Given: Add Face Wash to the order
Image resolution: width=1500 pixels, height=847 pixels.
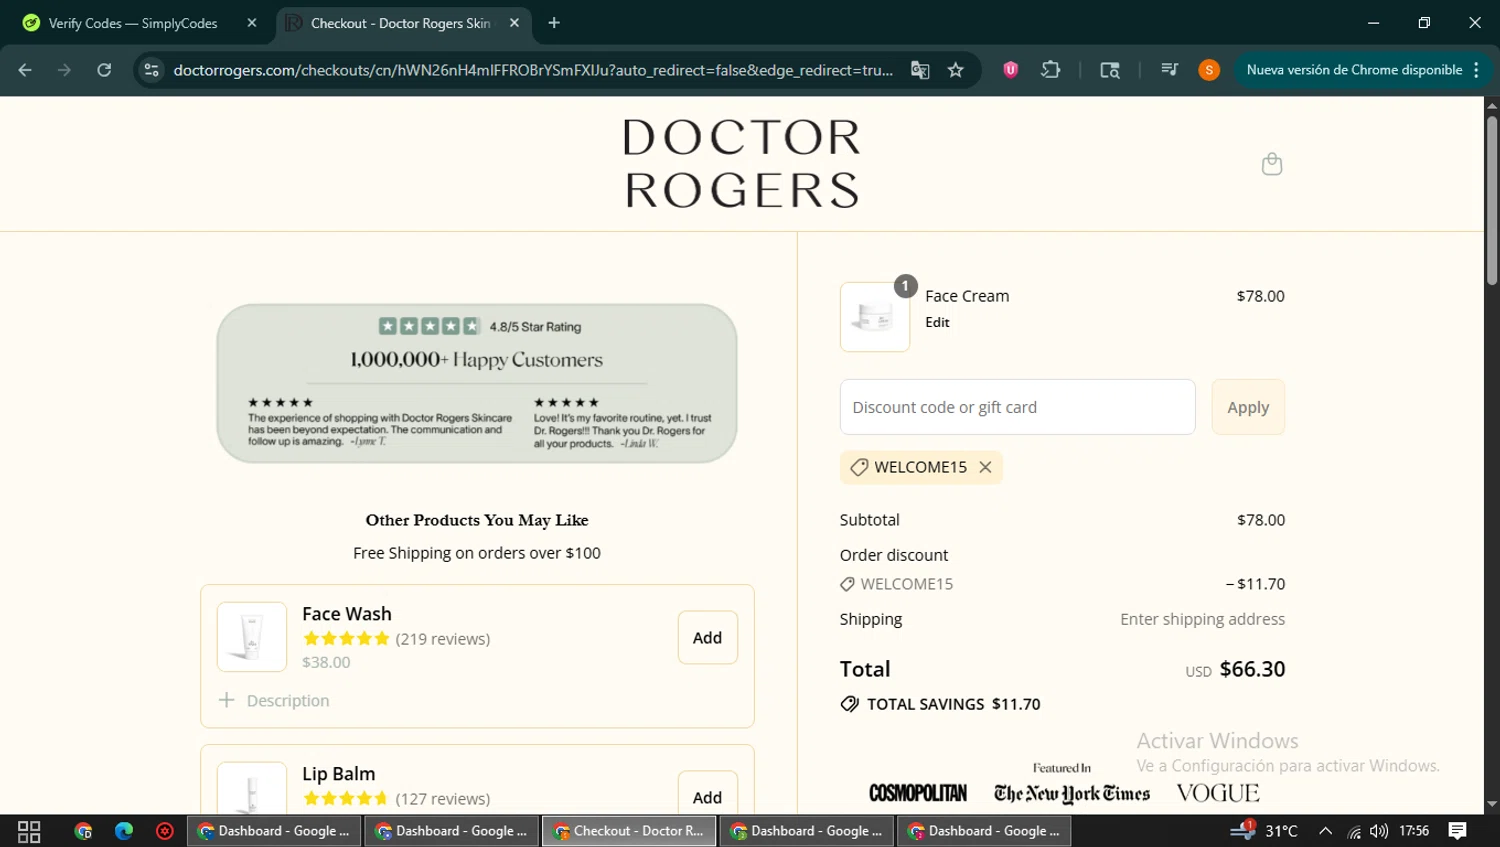Looking at the screenshot, I should point(707,637).
